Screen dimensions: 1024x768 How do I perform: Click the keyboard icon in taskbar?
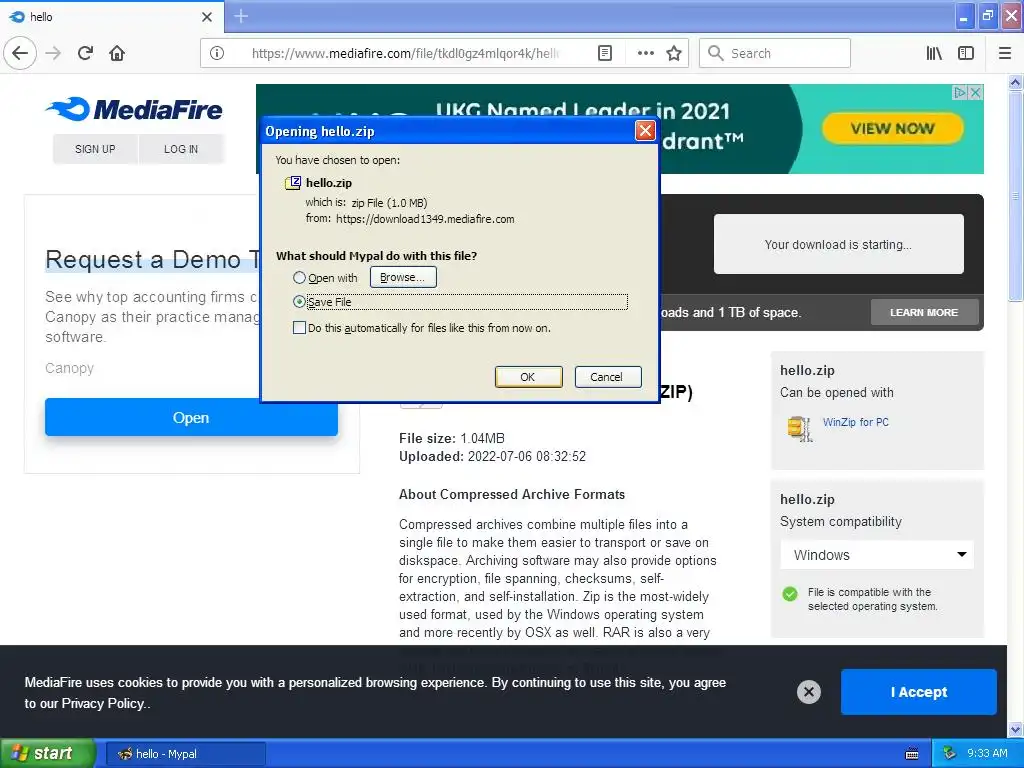[912, 754]
